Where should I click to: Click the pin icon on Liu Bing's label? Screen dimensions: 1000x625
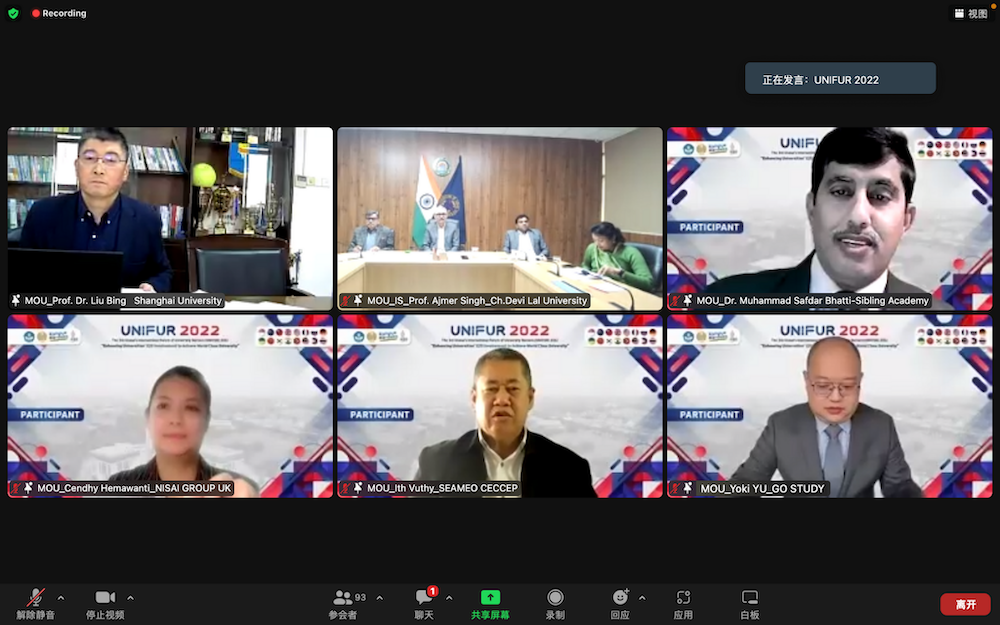pyautogui.click(x=16, y=300)
